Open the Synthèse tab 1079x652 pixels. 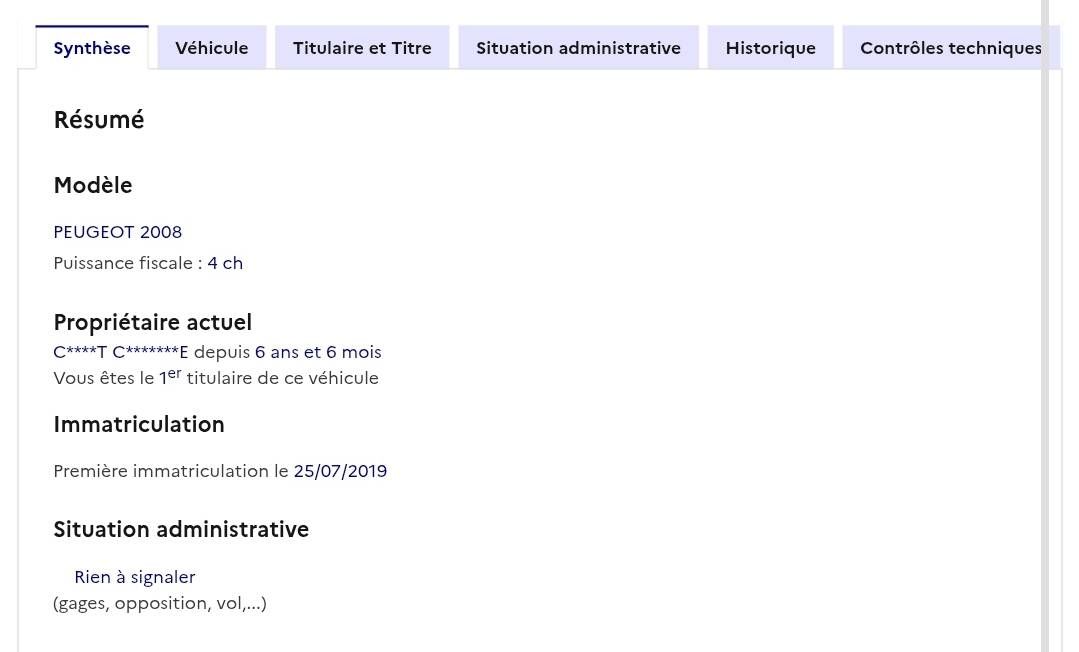point(92,48)
